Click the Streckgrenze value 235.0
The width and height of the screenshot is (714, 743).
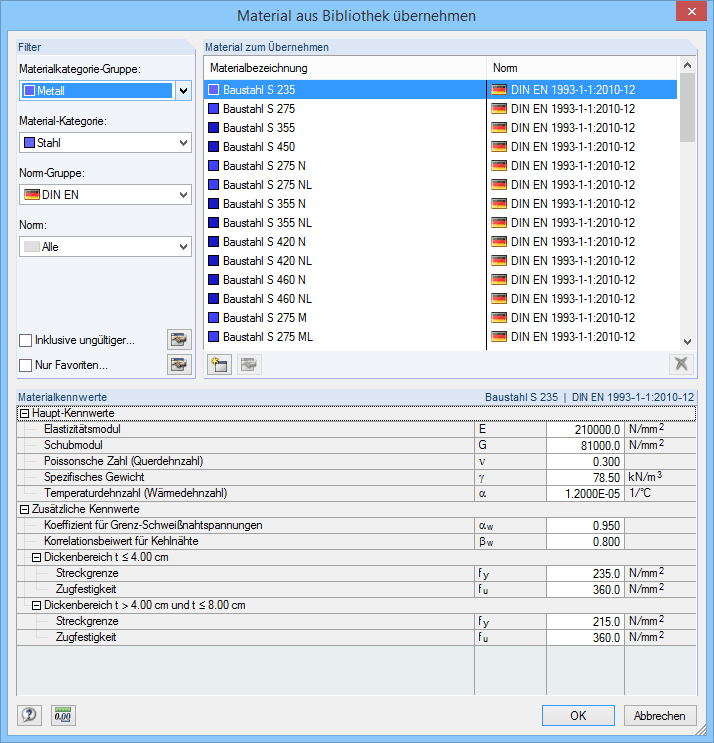pos(585,573)
